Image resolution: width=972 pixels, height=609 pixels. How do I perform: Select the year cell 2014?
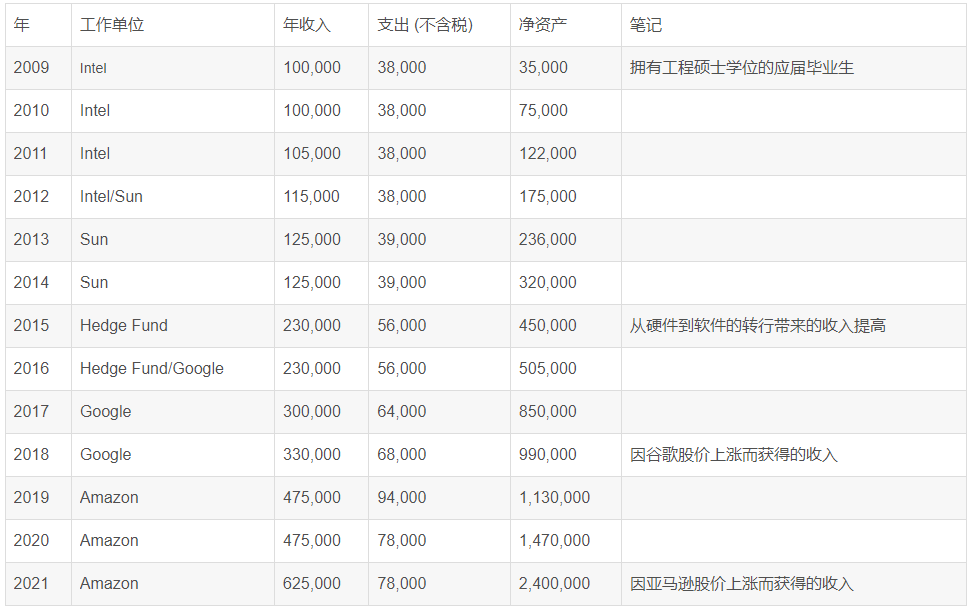(x=32, y=282)
